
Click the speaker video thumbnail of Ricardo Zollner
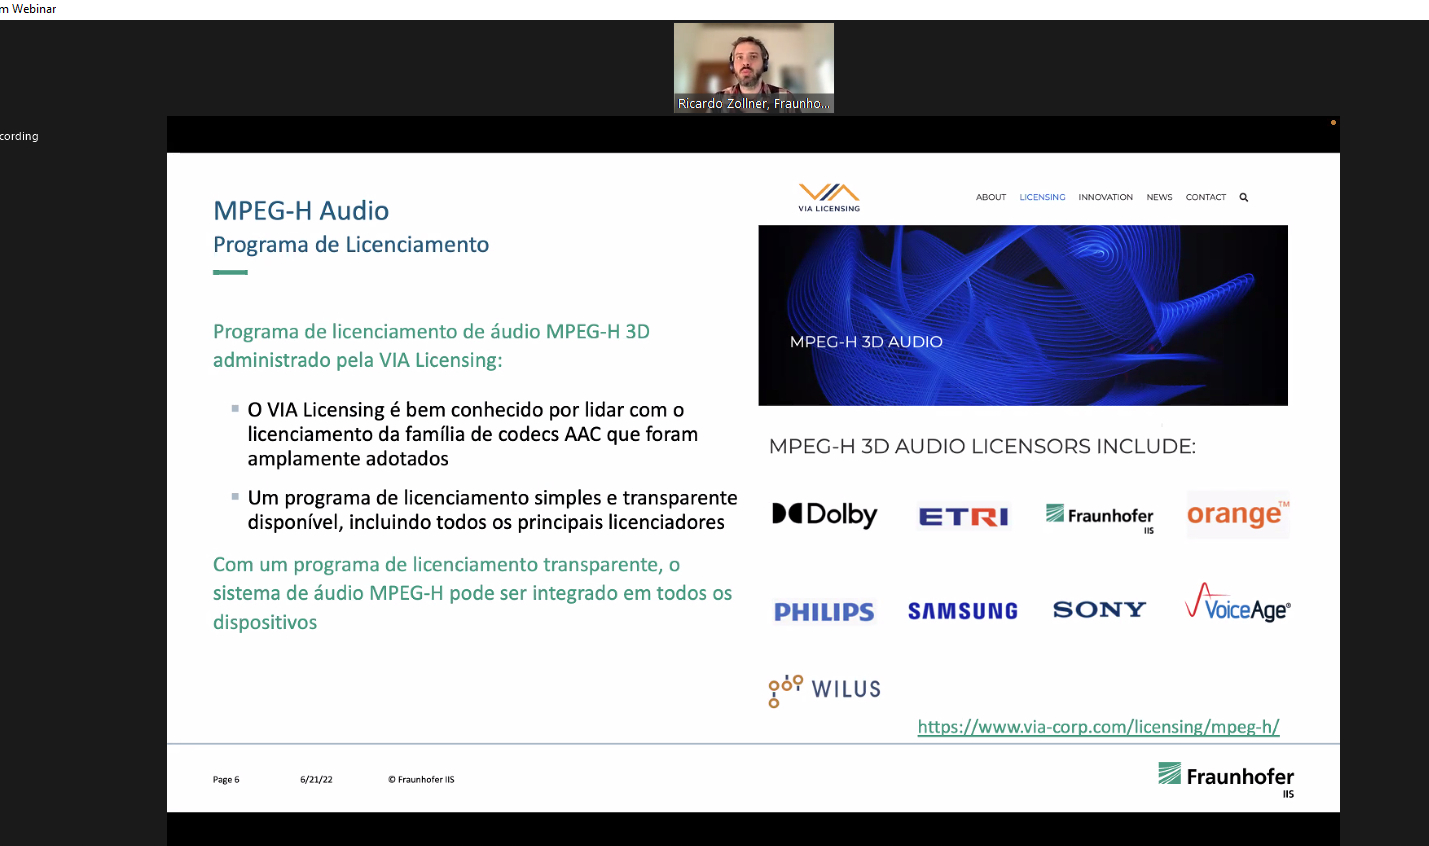[x=754, y=67]
